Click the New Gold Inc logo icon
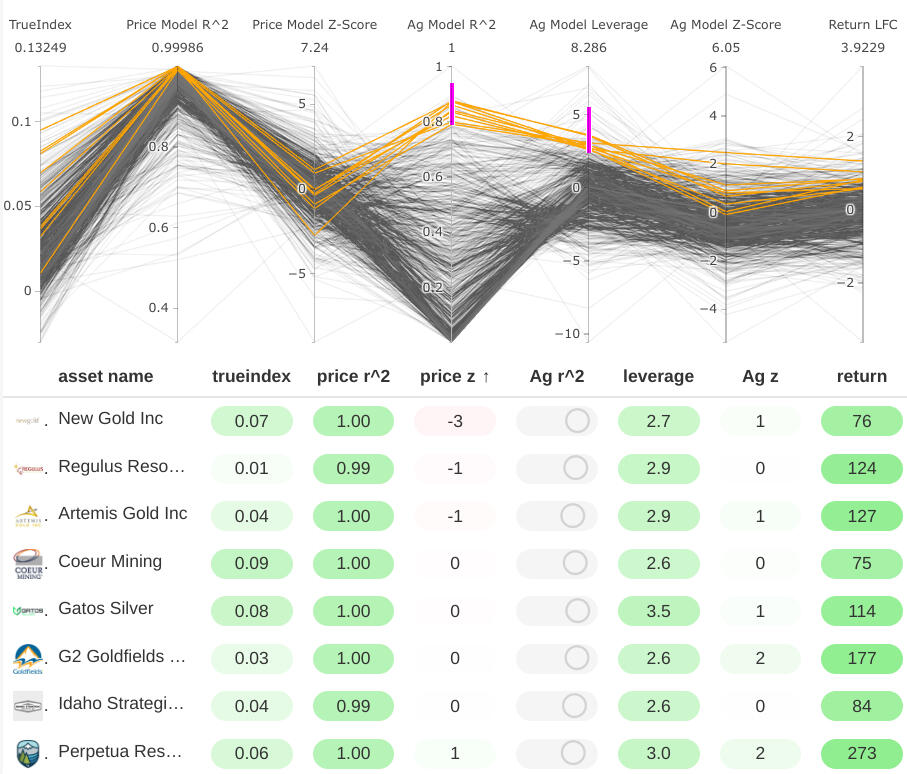 coord(27,421)
